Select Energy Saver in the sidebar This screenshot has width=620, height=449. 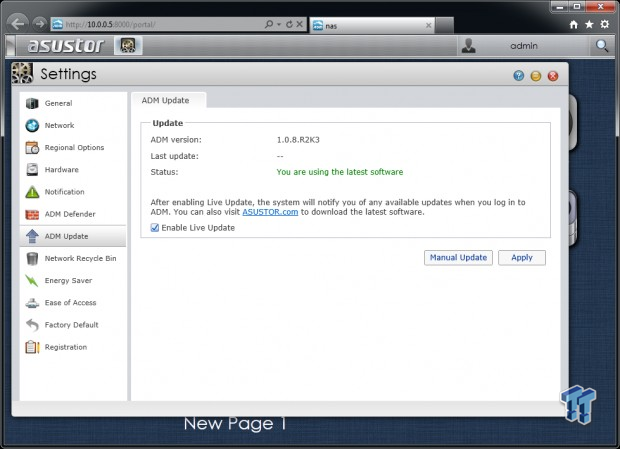click(x=73, y=281)
